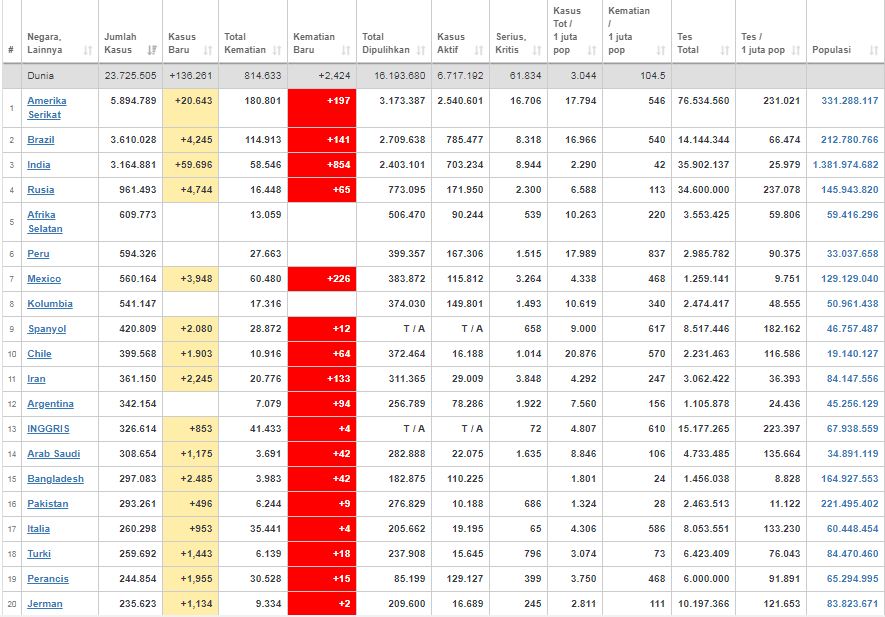Open the Spanyol country link
This screenshot has height=617, width=885.
point(47,329)
